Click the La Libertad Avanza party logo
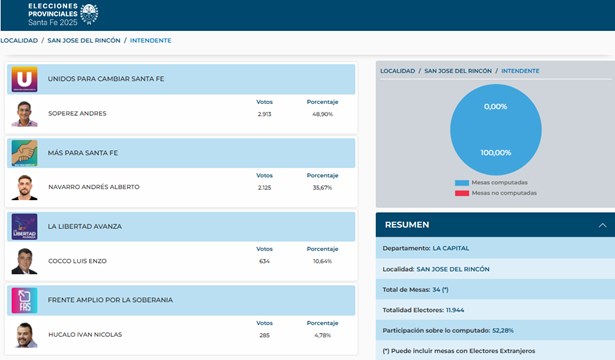Viewport: 615px width, 360px height. pyautogui.click(x=24, y=227)
